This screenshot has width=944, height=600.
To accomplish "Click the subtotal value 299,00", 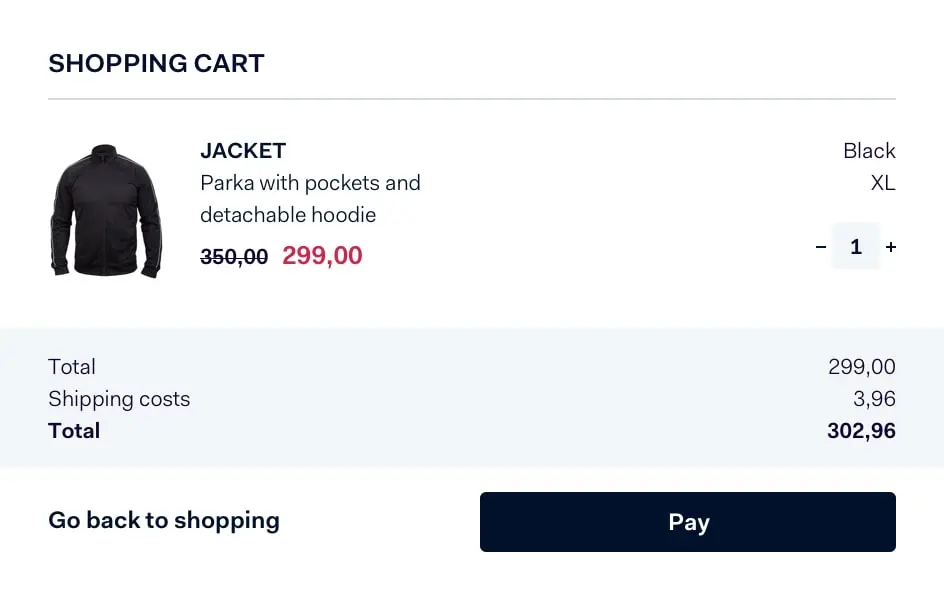I will pos(861,367).
